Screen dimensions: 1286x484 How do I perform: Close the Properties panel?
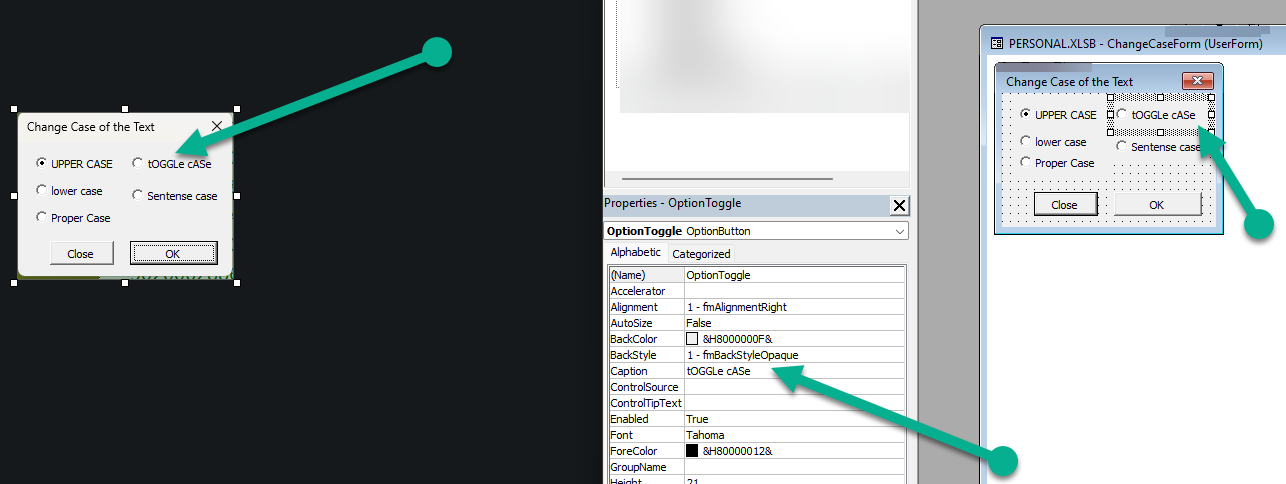coord(899,206)
